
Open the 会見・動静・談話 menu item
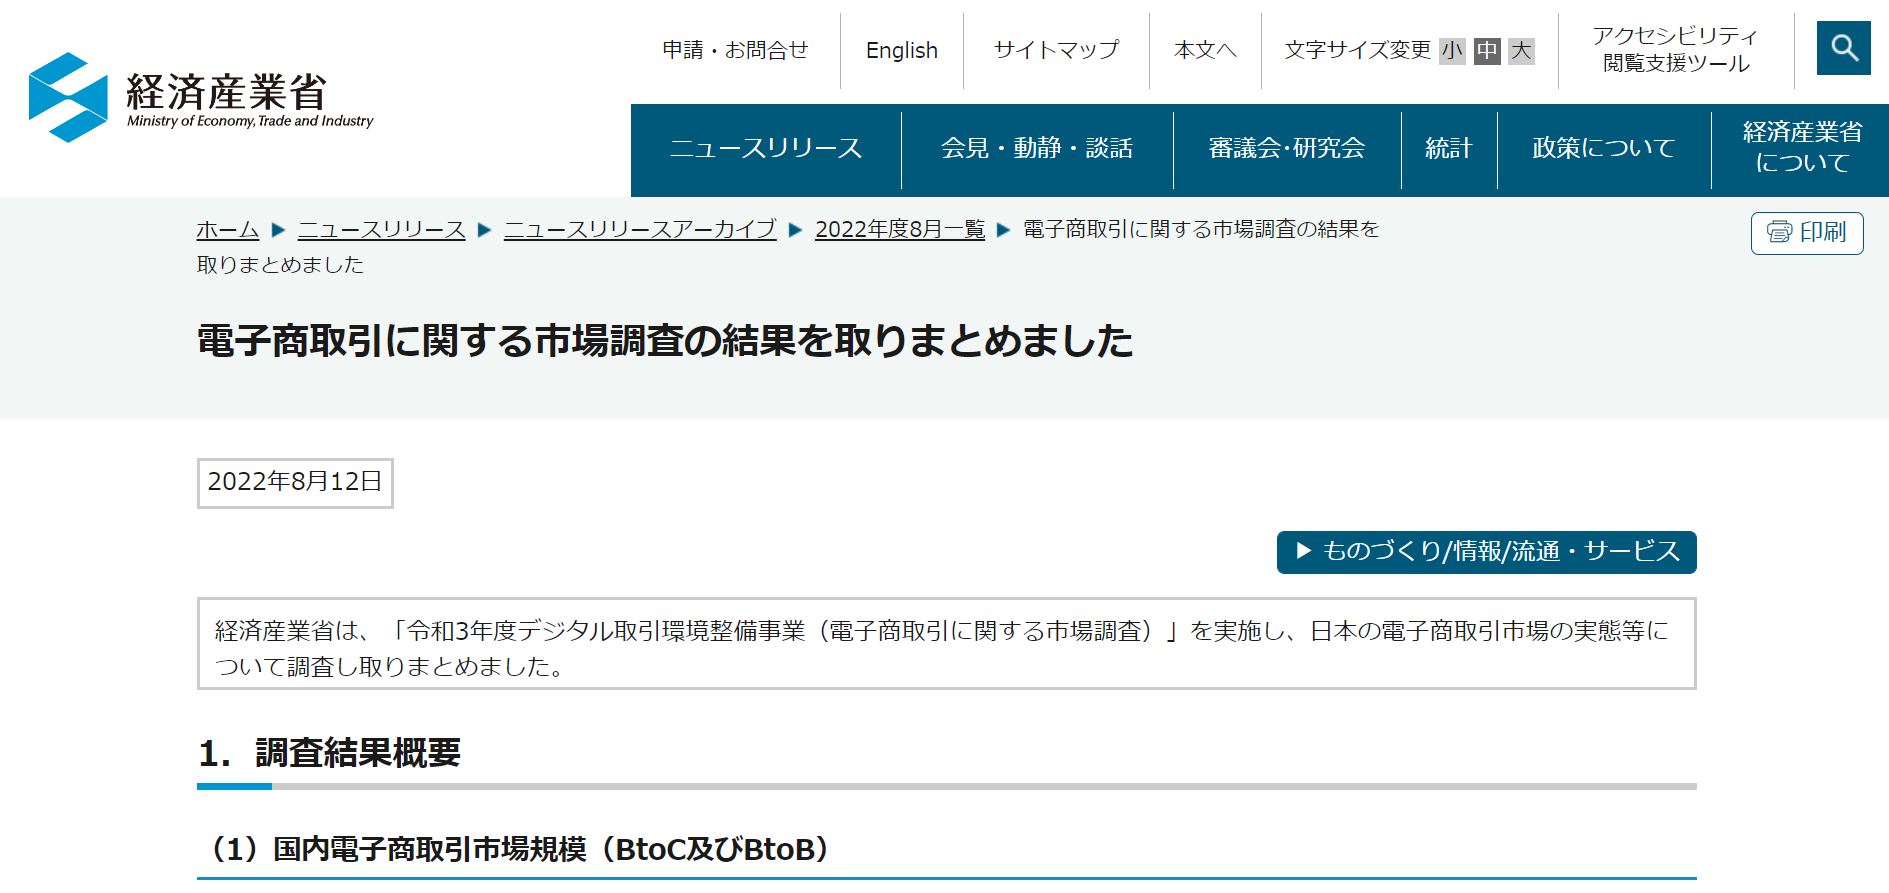point(1037,148)
